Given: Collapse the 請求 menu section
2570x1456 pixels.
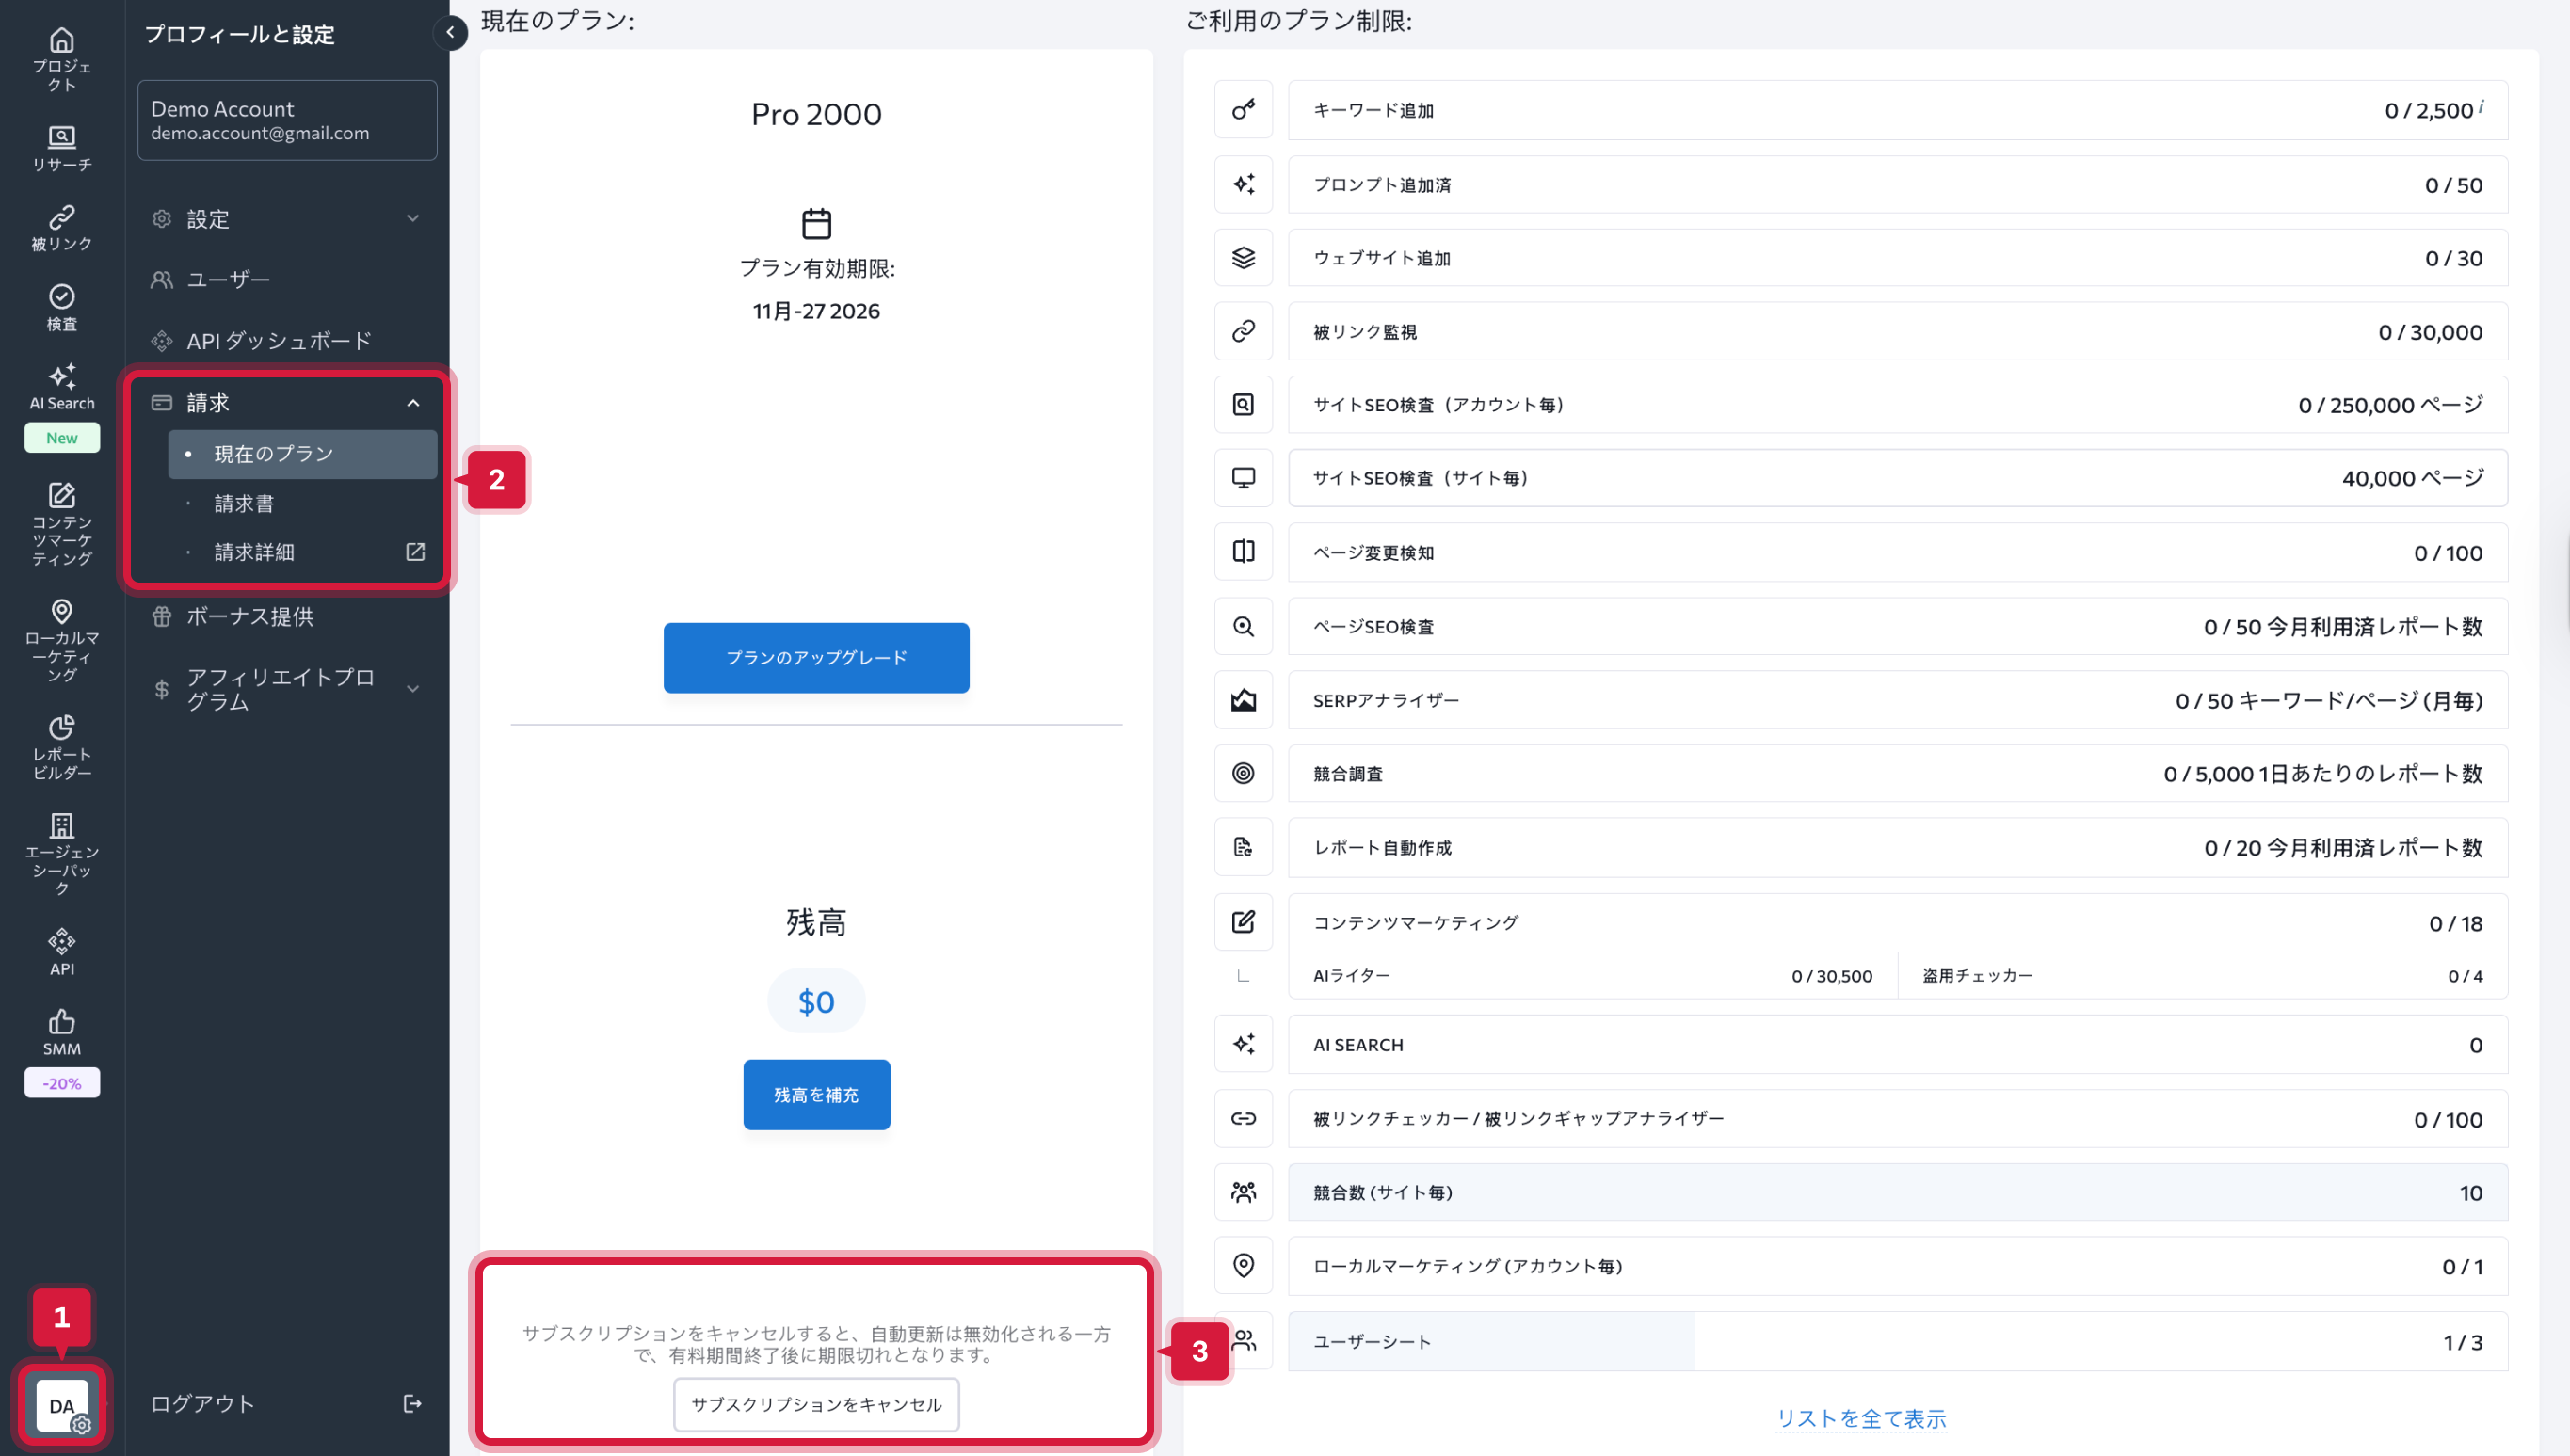Looking at the screenshot, I should [412, 403].
